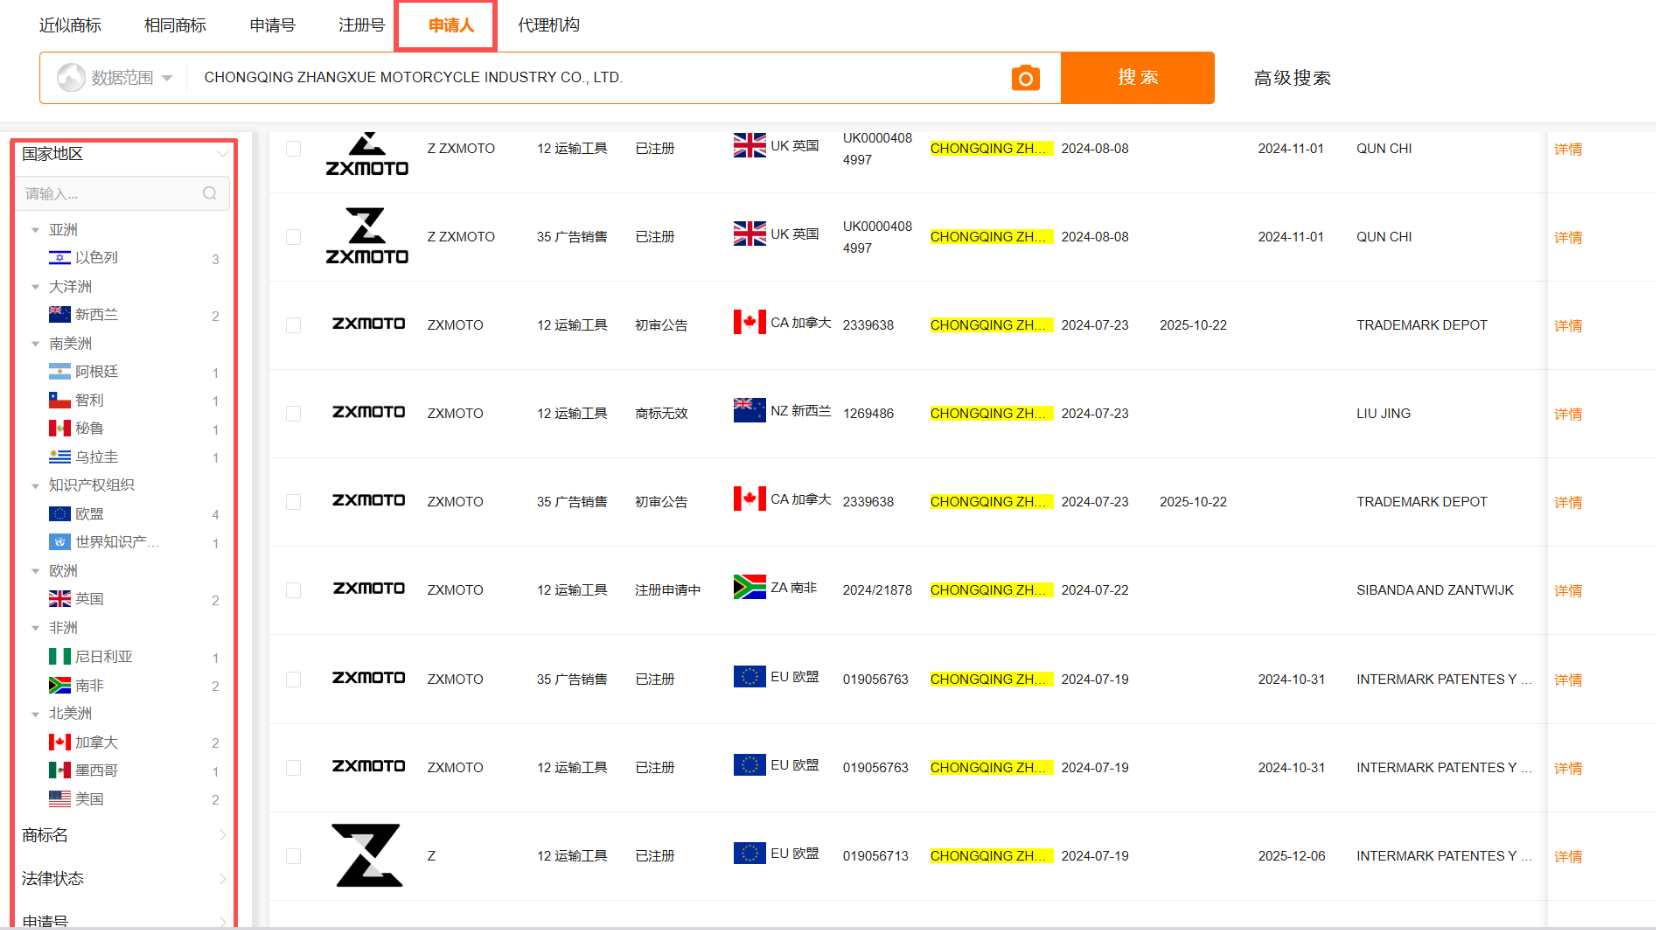Click the large Z logo thumbnail
1656x930 pixels.
[367, 856]
